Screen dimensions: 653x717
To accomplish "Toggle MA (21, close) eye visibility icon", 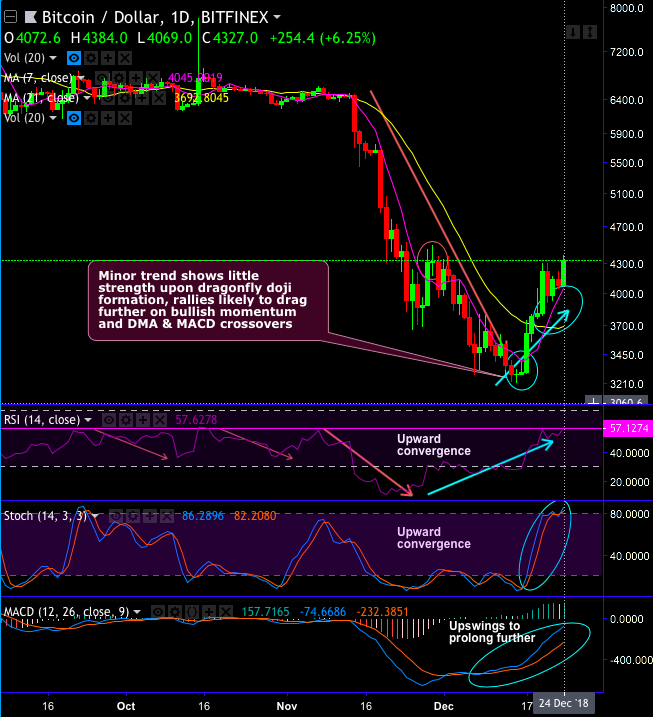I will (x=108, y=98).
